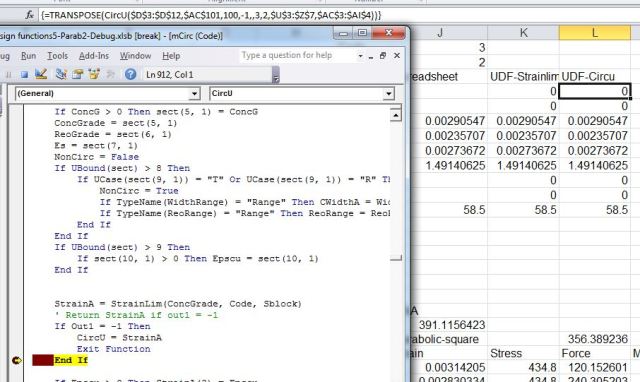Click 58.5 cell in column J
Screen dimensions: 640x382
tap(449, 210)
